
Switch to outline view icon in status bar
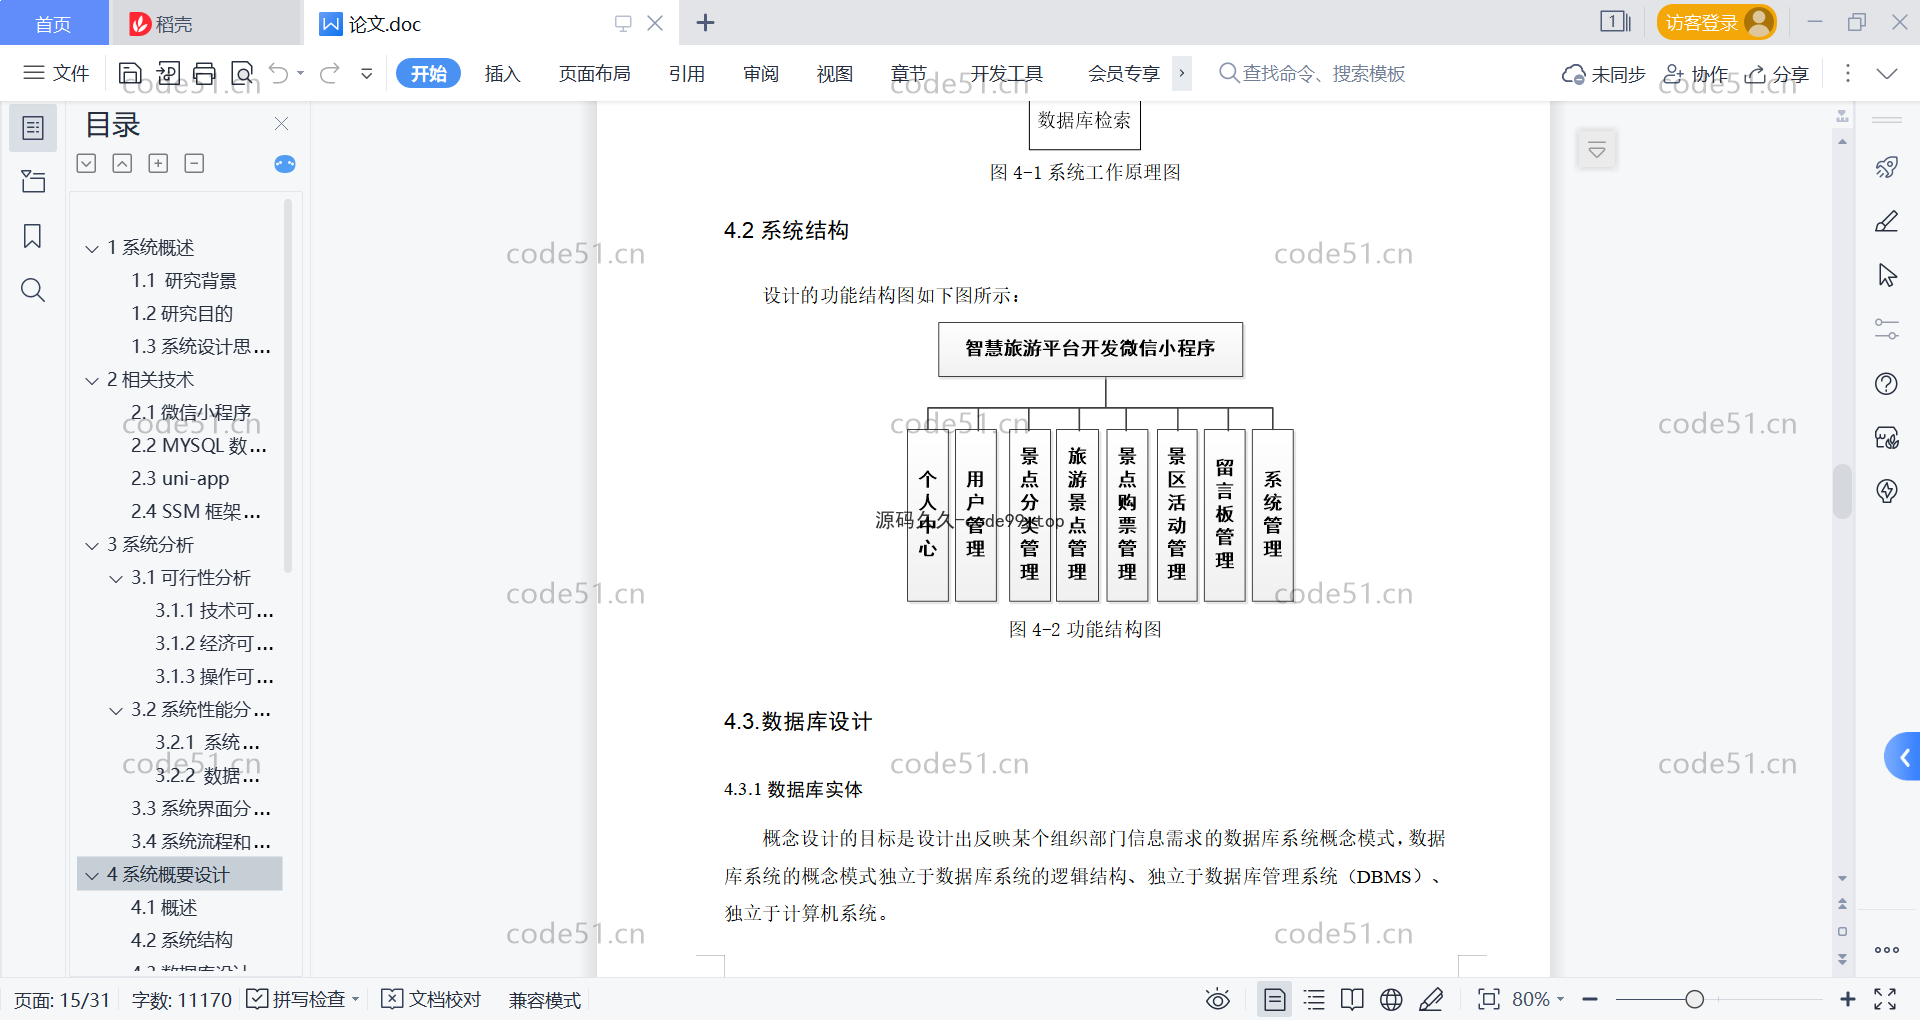tap(1314, 999)
